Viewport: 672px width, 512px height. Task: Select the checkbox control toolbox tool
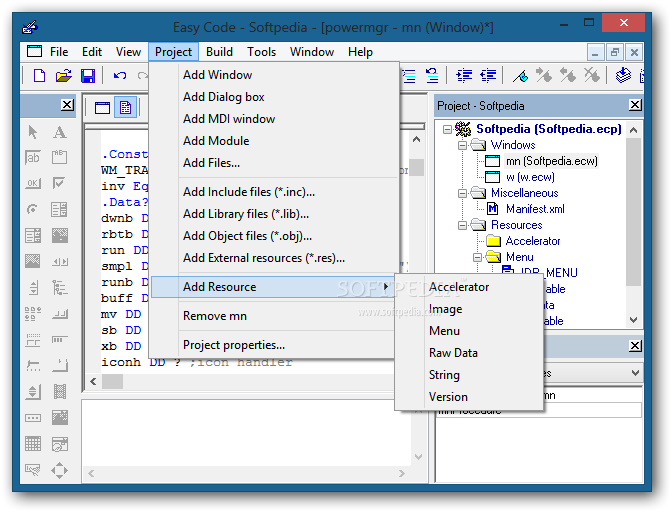pos(59,183)
